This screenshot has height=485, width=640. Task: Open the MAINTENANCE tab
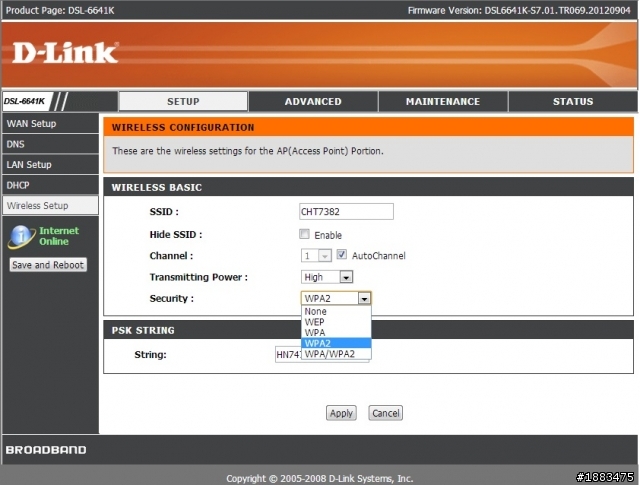(443, 102)
